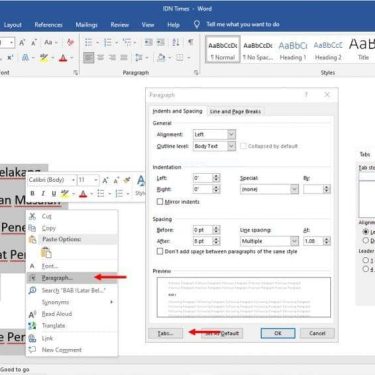Open Outline level dropdown

(231, 146)
